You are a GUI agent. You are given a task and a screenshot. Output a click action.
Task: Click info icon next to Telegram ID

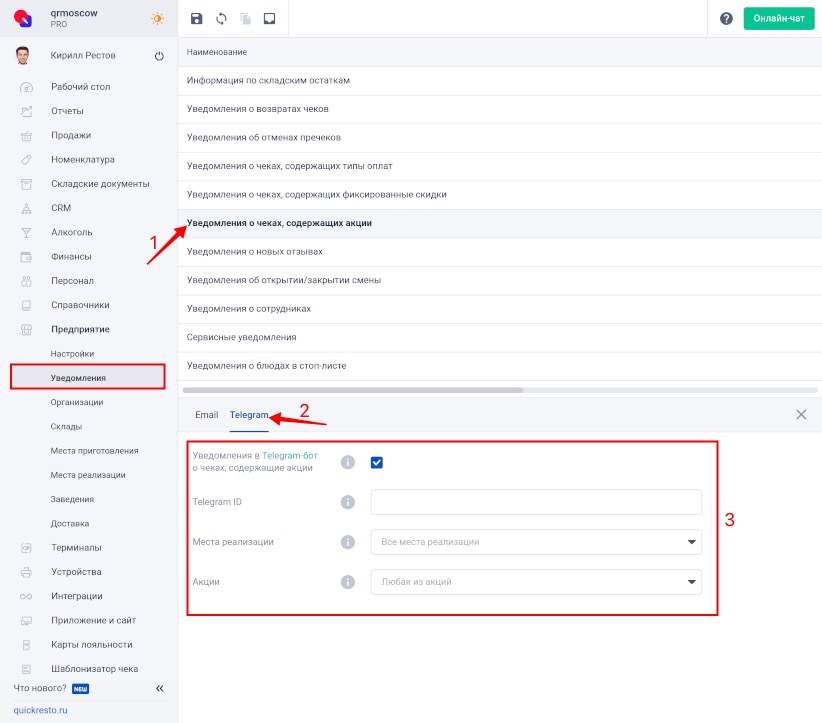[x=348, y=502]
